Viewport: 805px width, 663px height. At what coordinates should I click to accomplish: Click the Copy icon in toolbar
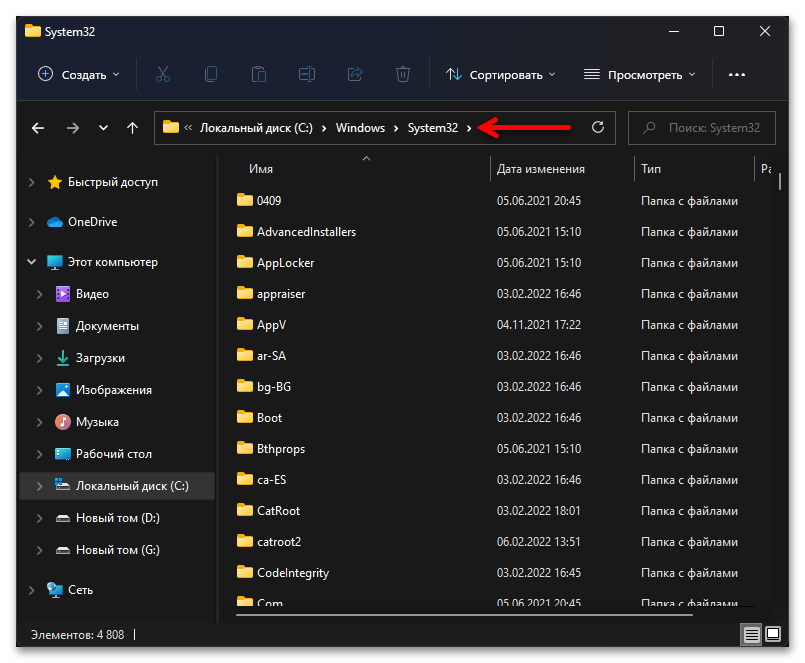point(210,74)
